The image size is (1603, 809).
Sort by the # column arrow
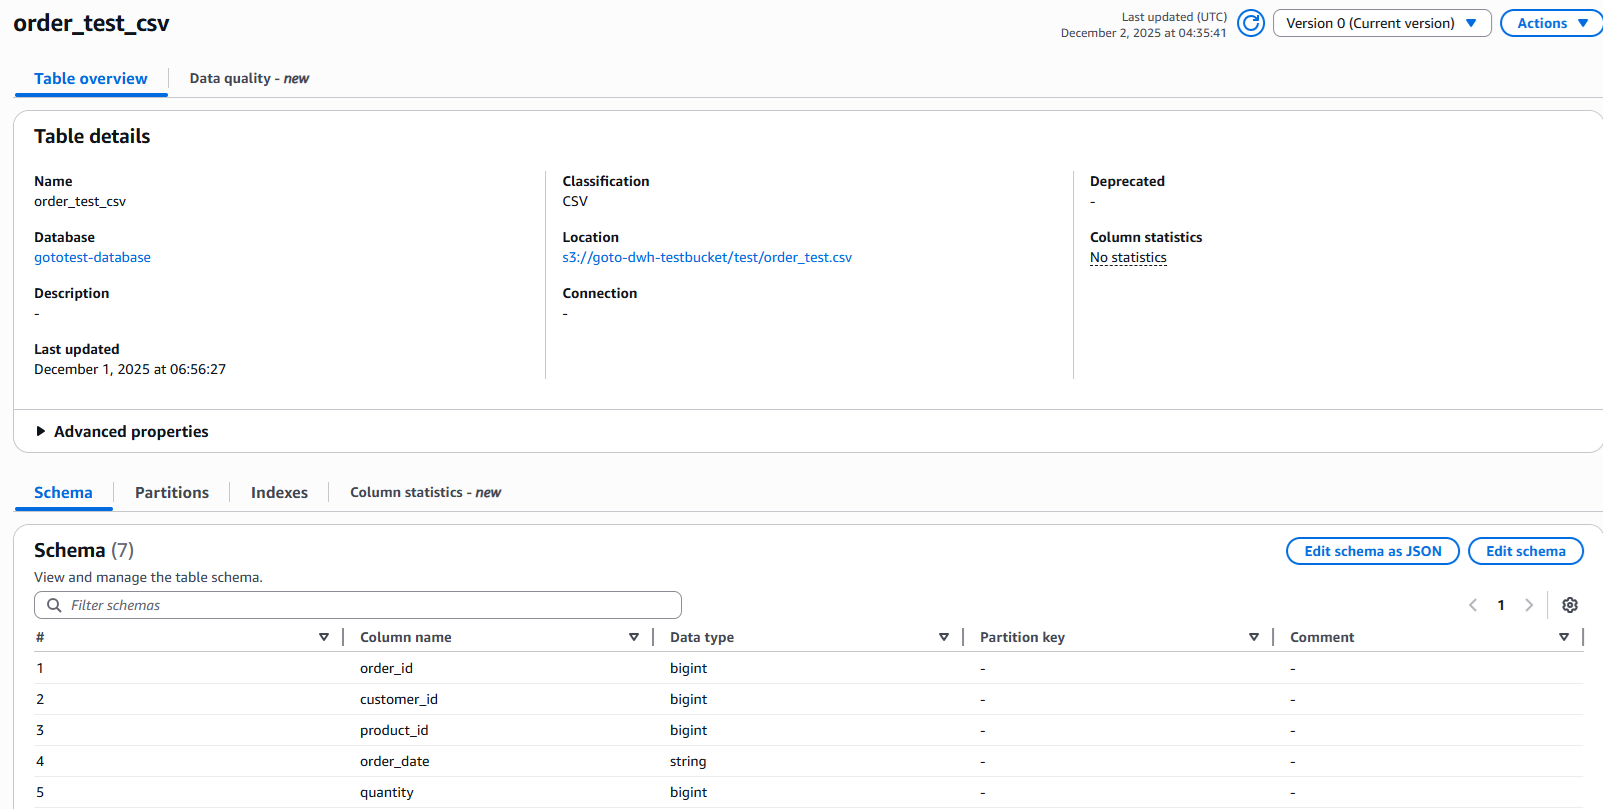pyautogui.click(x=323, y=637)
